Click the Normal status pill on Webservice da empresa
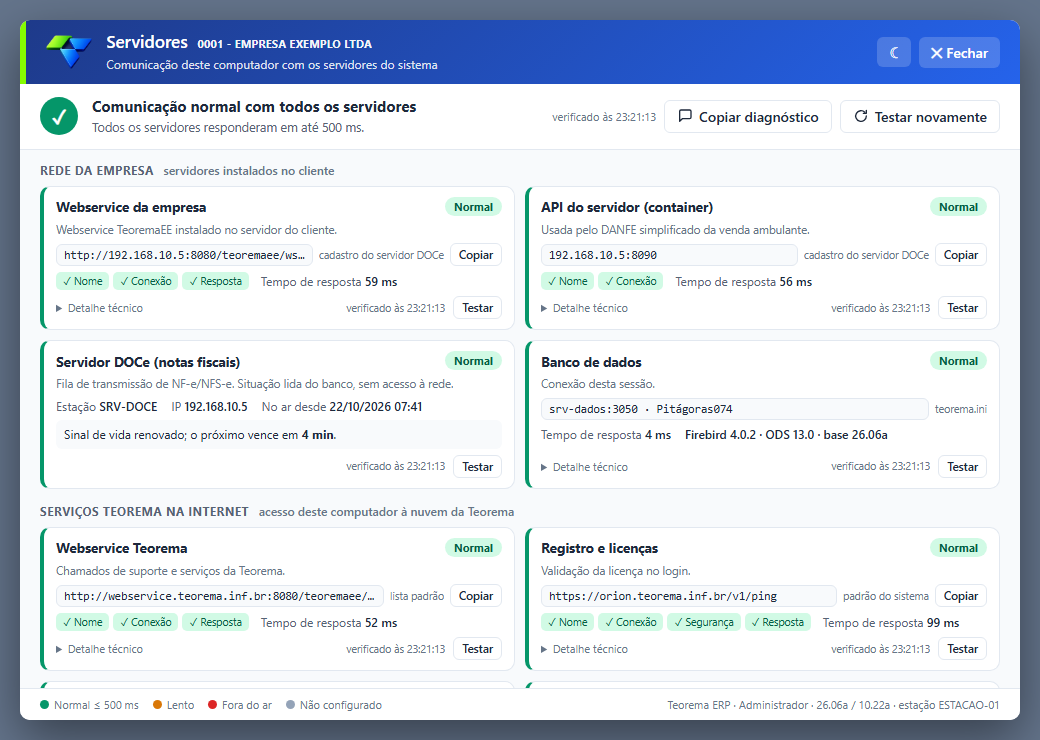 pyautogui.click(x=474, y=207)
